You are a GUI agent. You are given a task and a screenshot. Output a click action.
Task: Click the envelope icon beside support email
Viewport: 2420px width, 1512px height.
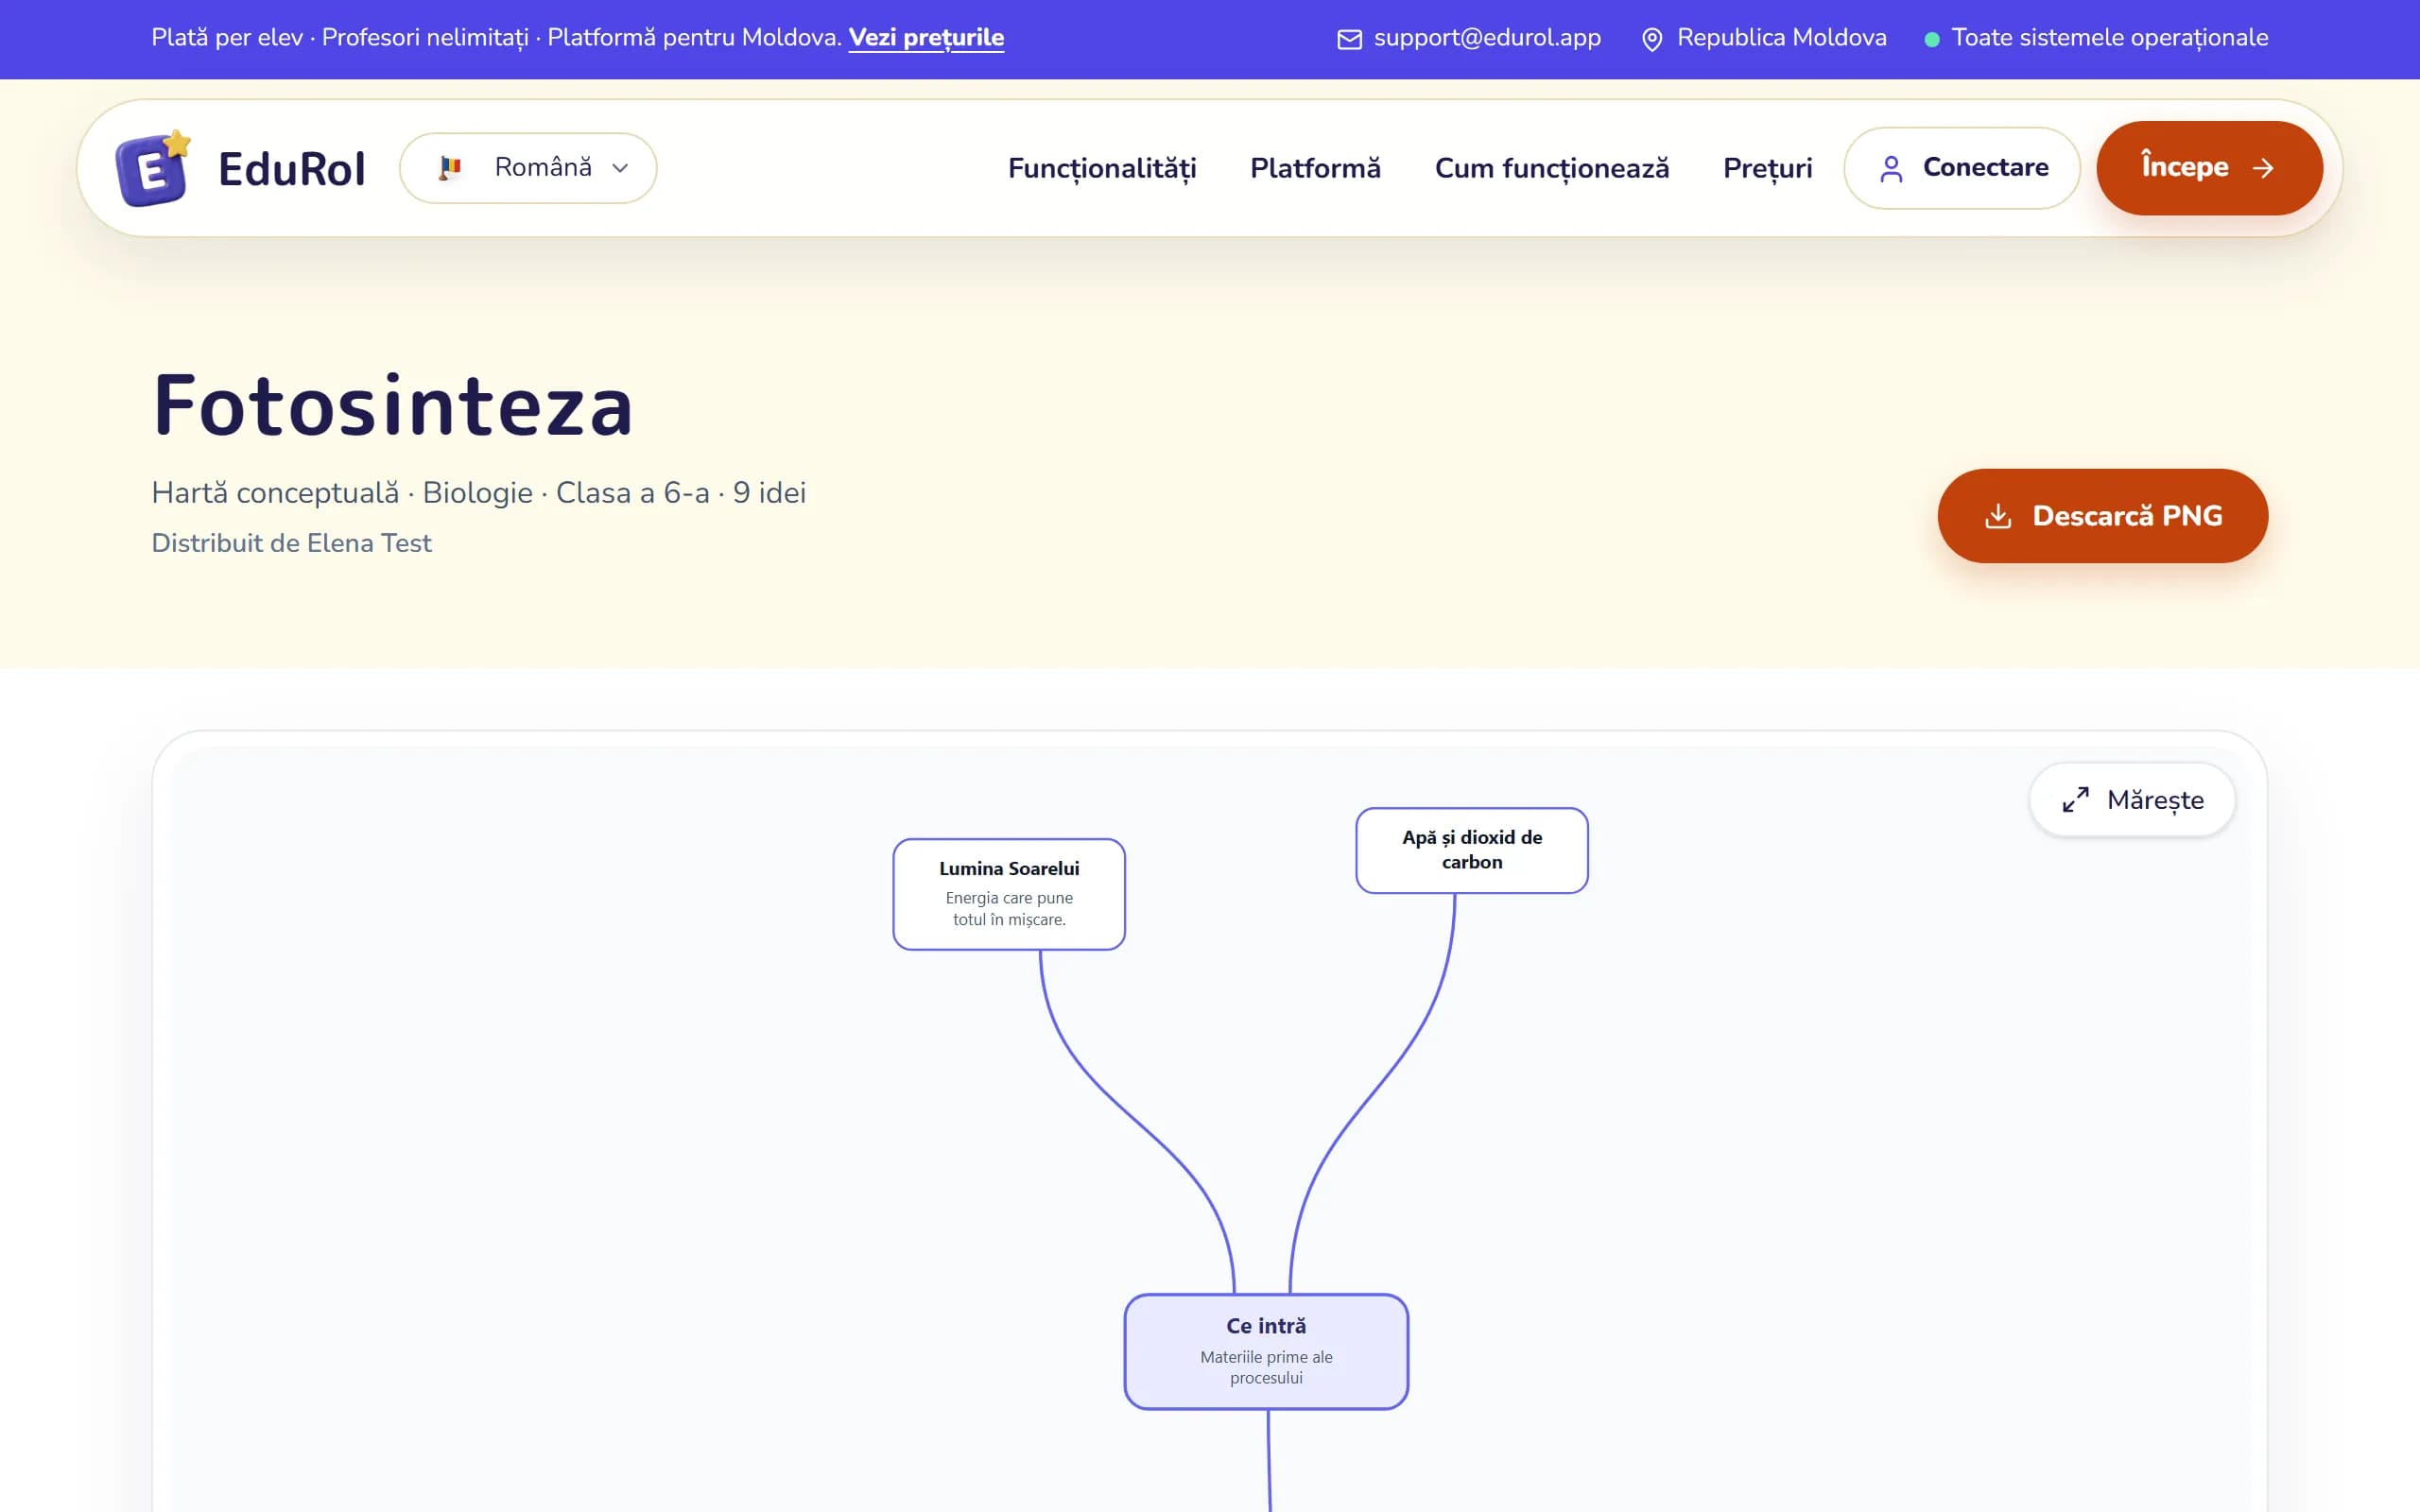1349,39
